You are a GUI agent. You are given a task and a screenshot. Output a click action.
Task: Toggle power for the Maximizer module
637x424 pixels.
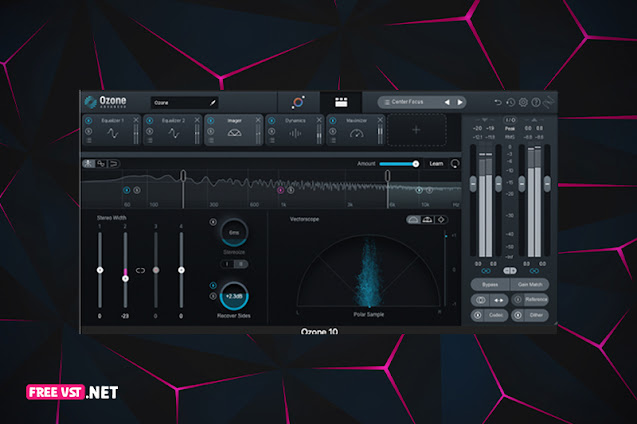[x=332, y=121]
